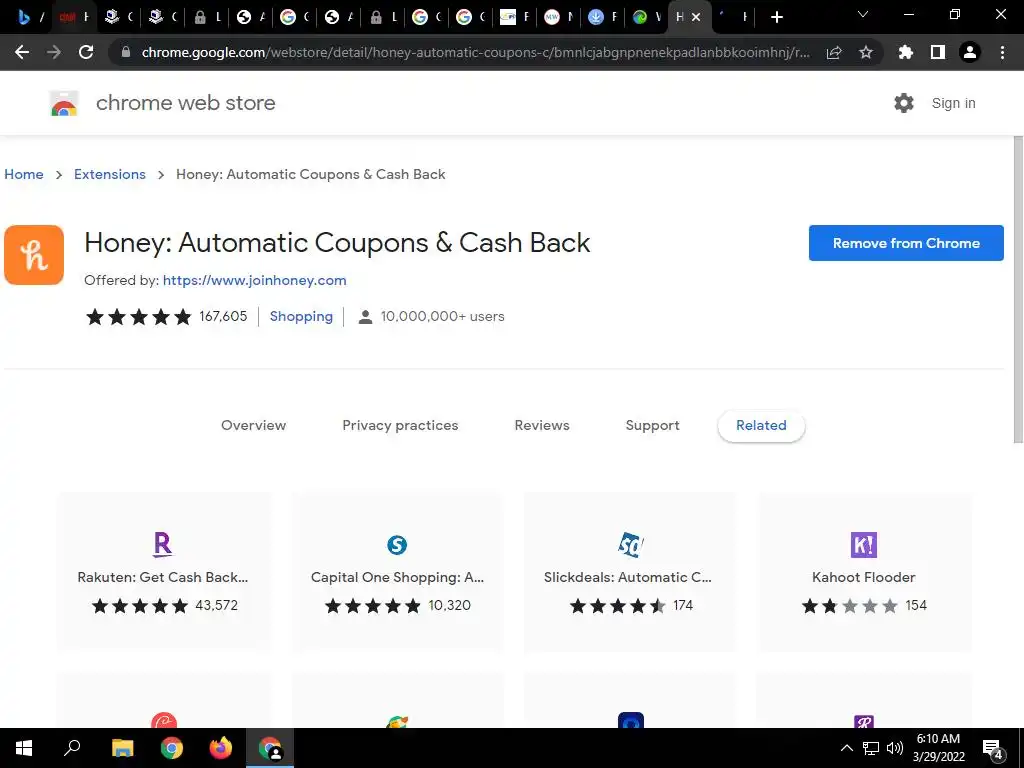Sign in to Chrome Web Store
The height and width of the screenshot is (768, 1024).
pos(953,103)
